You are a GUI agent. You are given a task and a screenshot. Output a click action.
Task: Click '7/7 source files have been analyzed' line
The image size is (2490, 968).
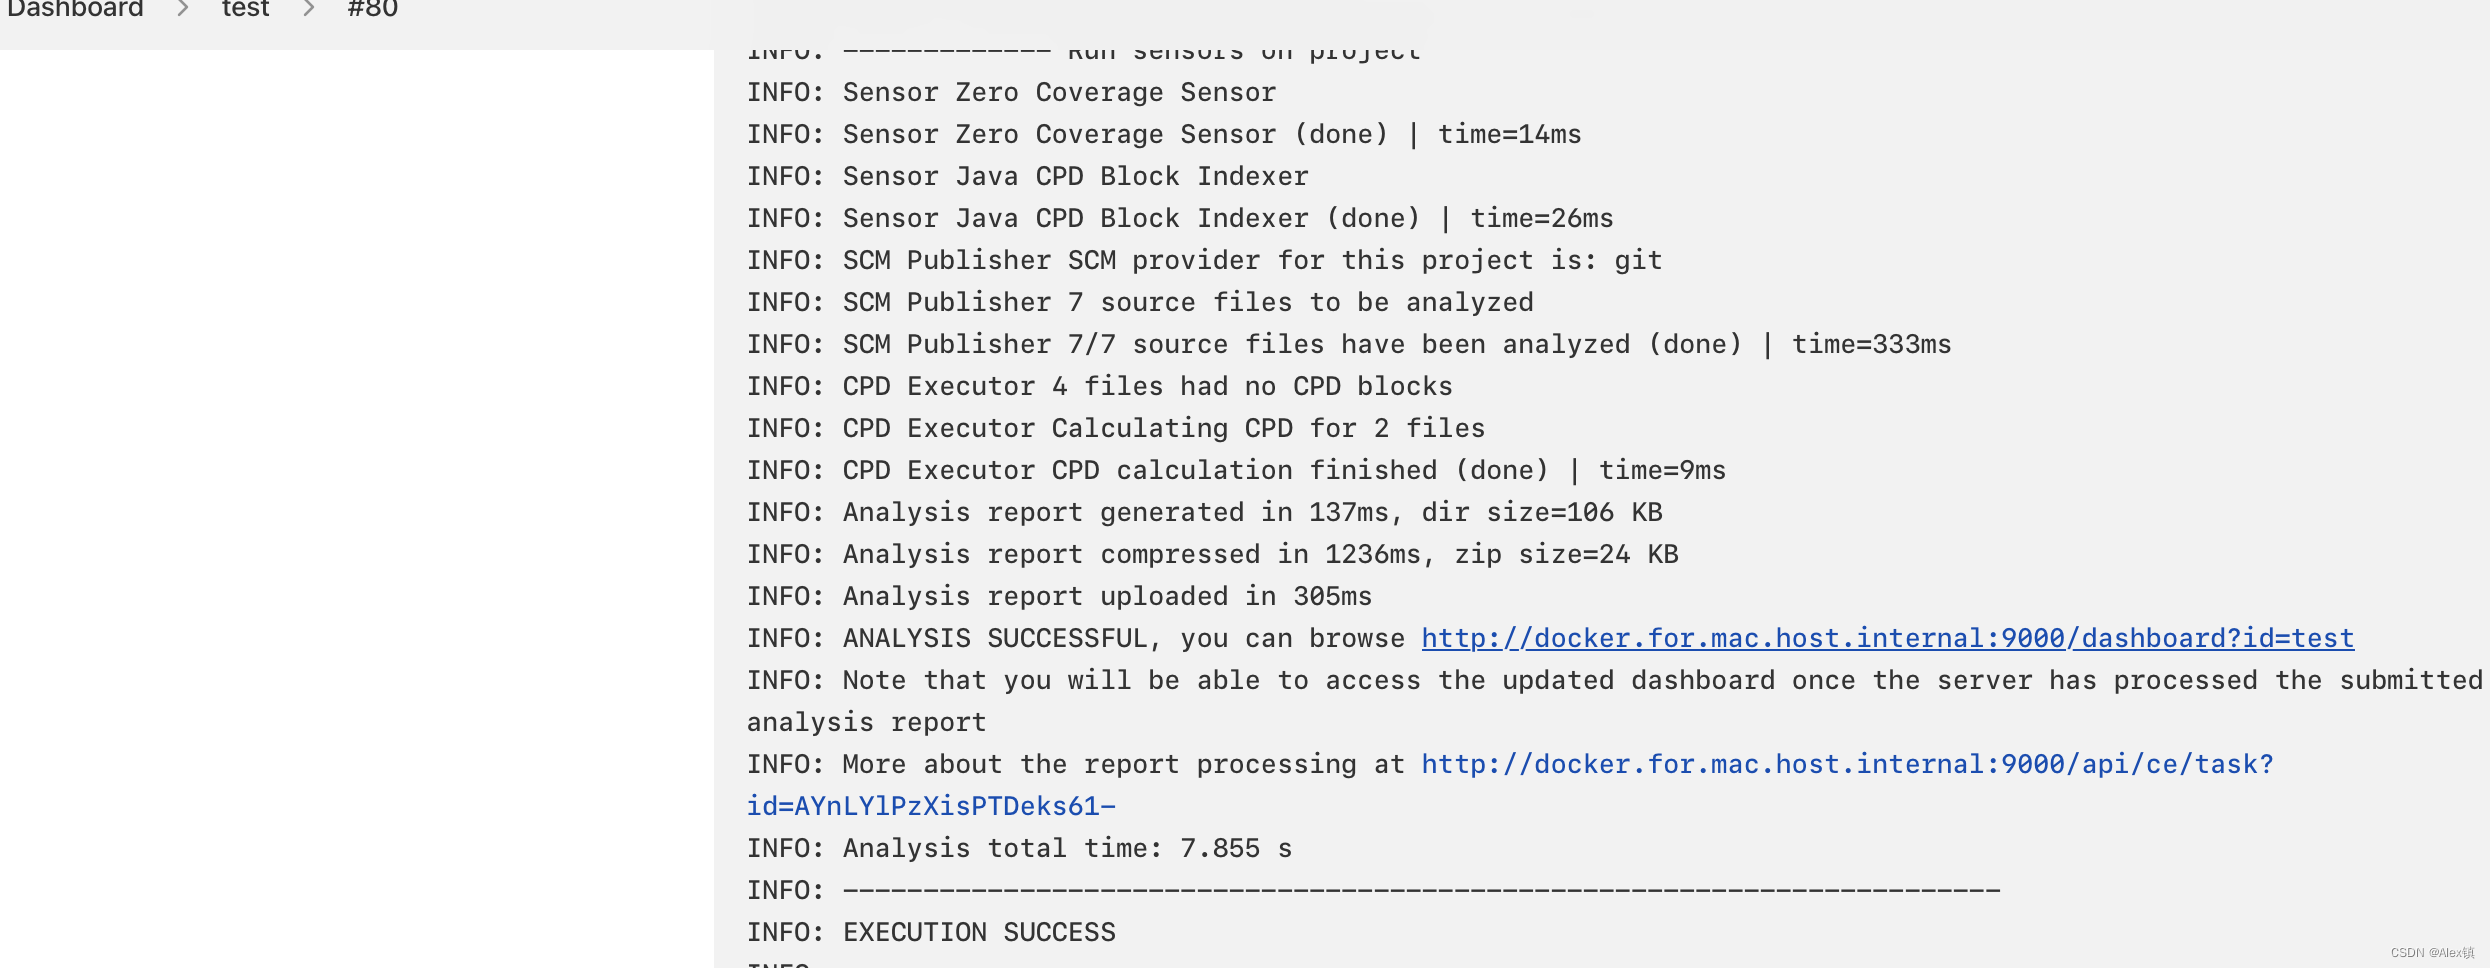[x=1349, y=344]
